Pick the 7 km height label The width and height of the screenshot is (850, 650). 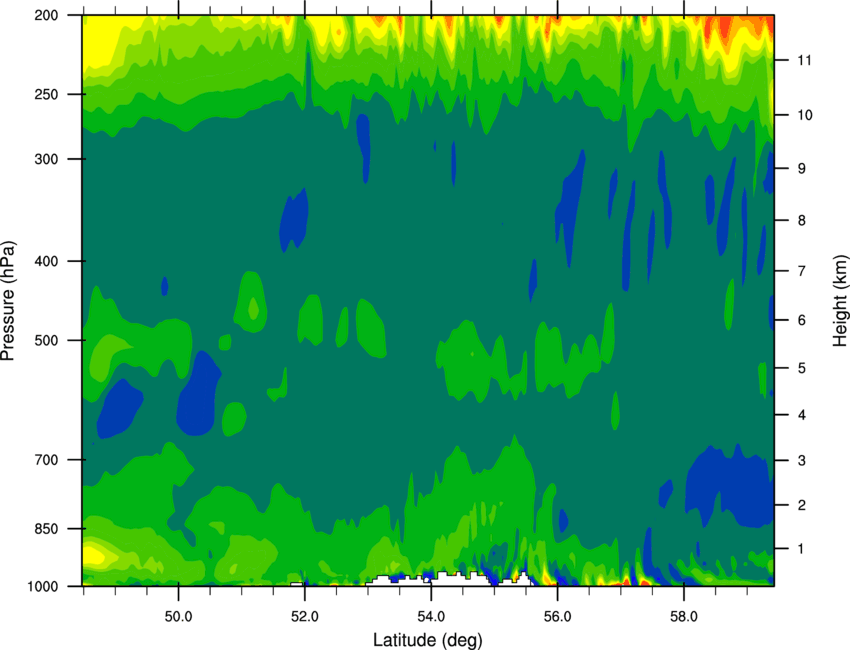801,271
